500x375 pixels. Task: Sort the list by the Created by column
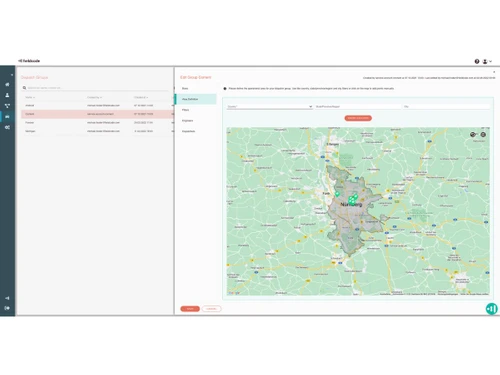coord(94,97)
